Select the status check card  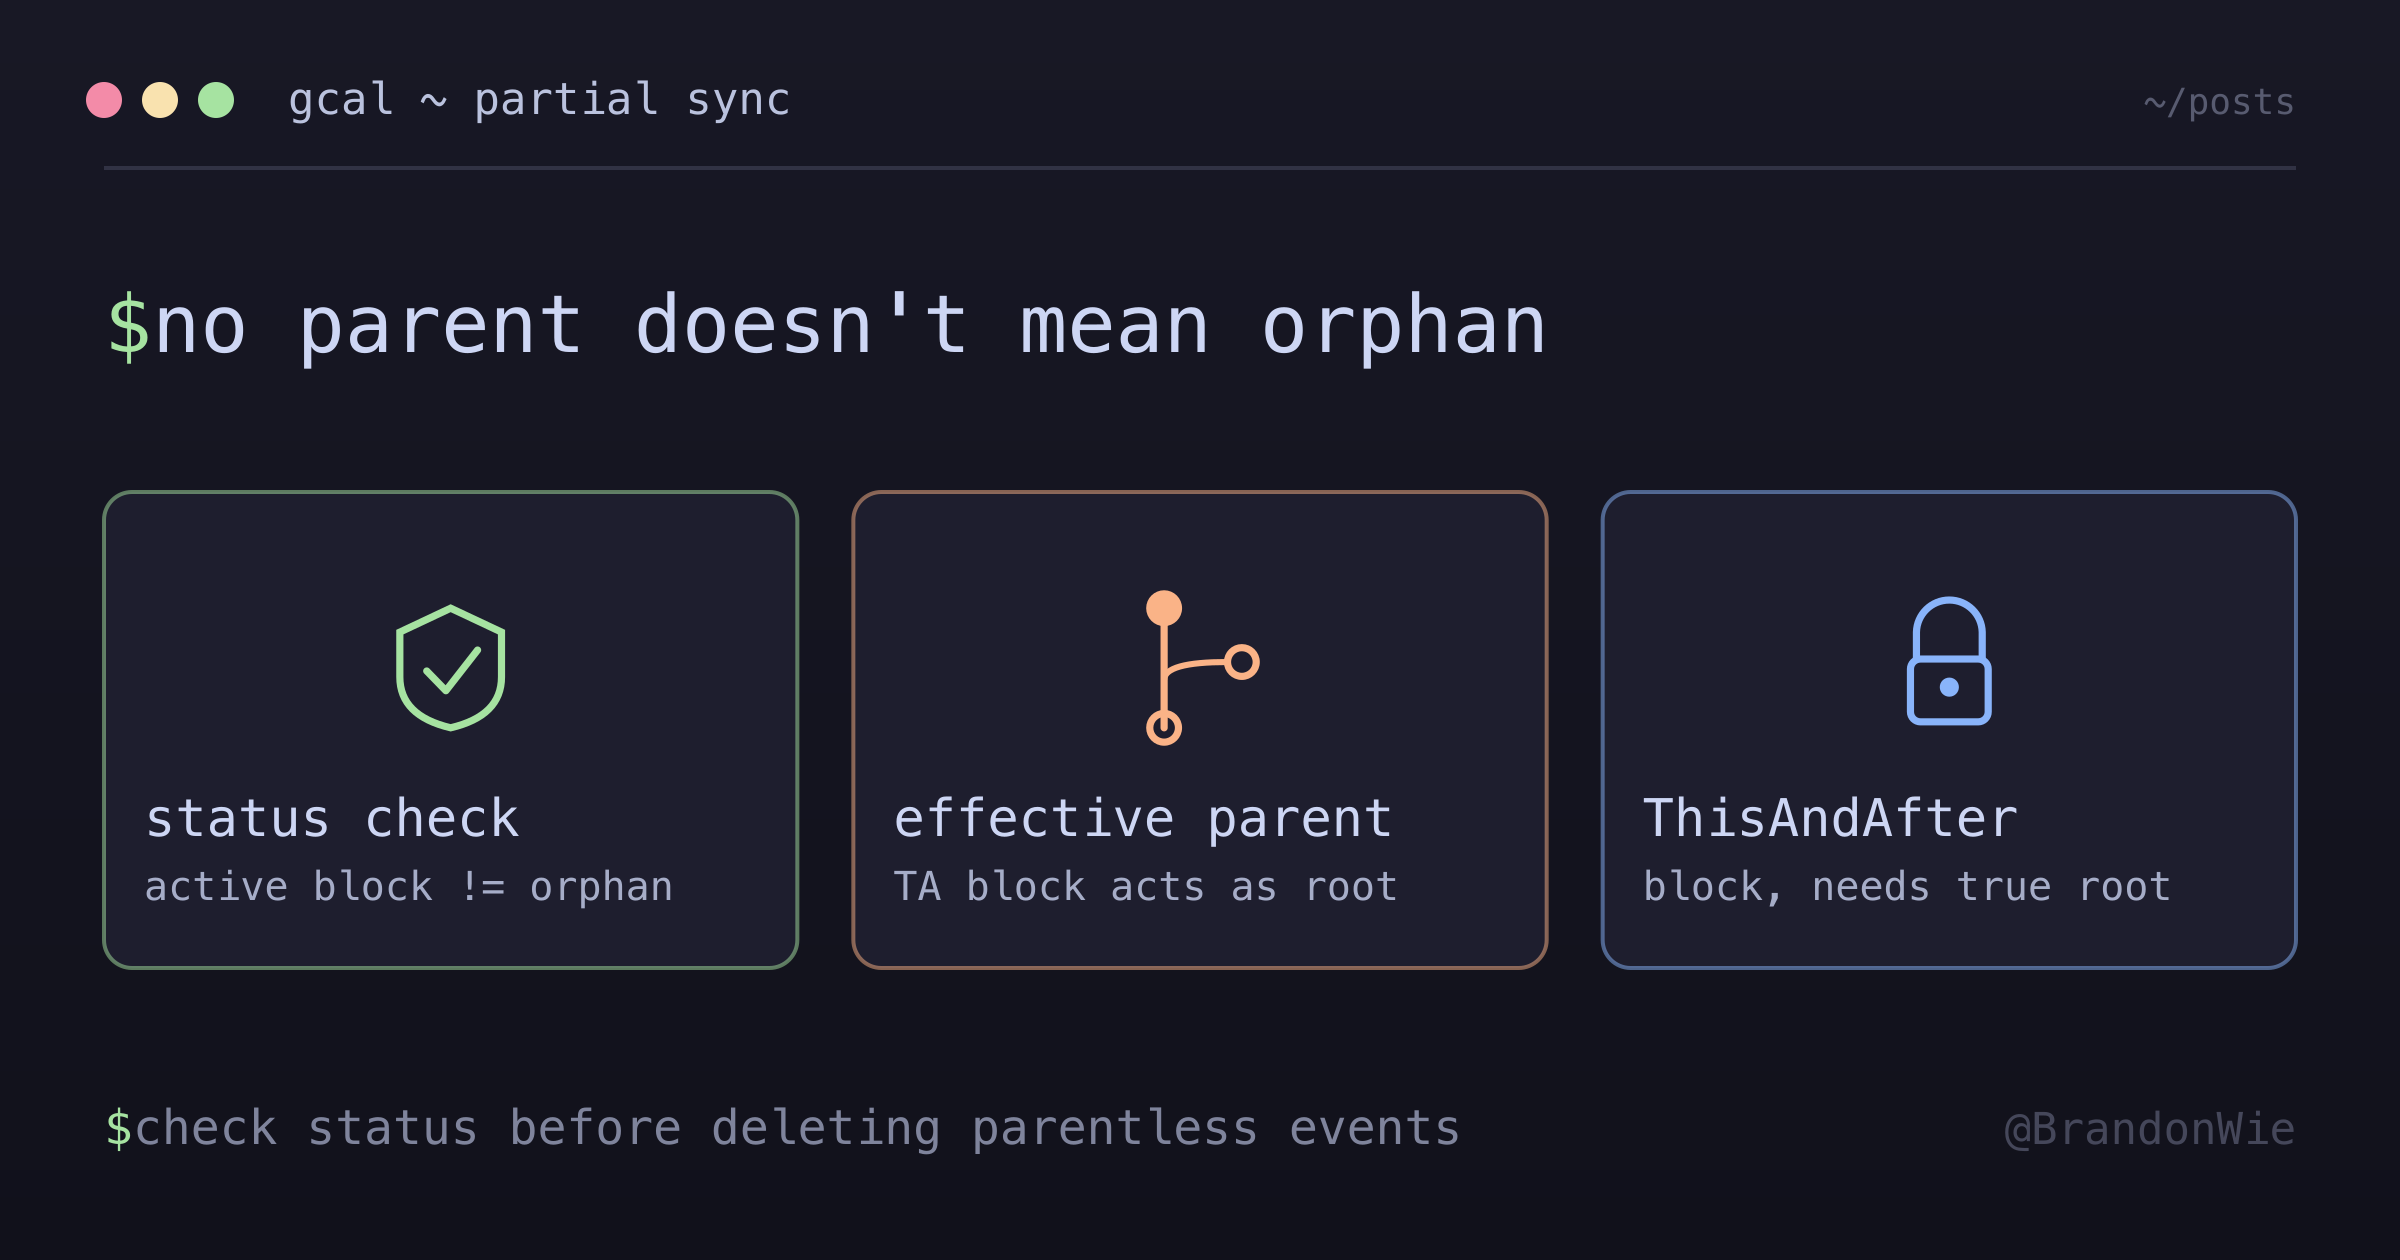click(x=451, y=730)
